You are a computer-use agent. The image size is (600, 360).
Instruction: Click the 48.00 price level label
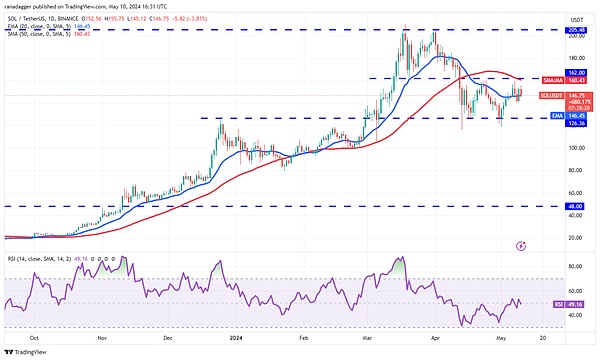(576, 206)
